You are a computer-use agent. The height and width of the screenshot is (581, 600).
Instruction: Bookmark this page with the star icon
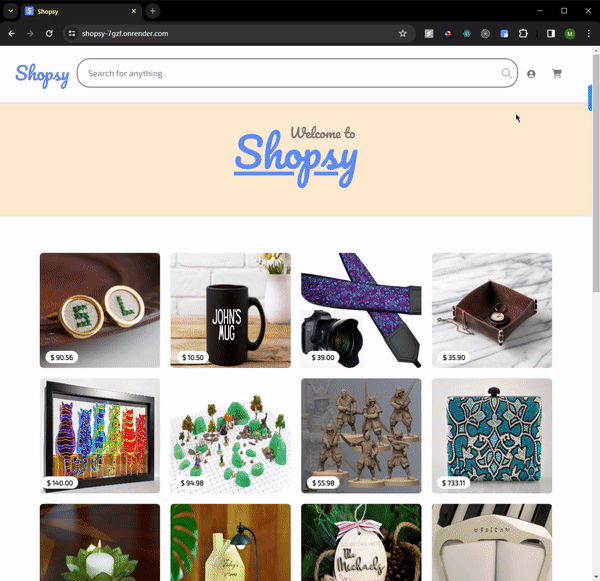pos(403,34)
